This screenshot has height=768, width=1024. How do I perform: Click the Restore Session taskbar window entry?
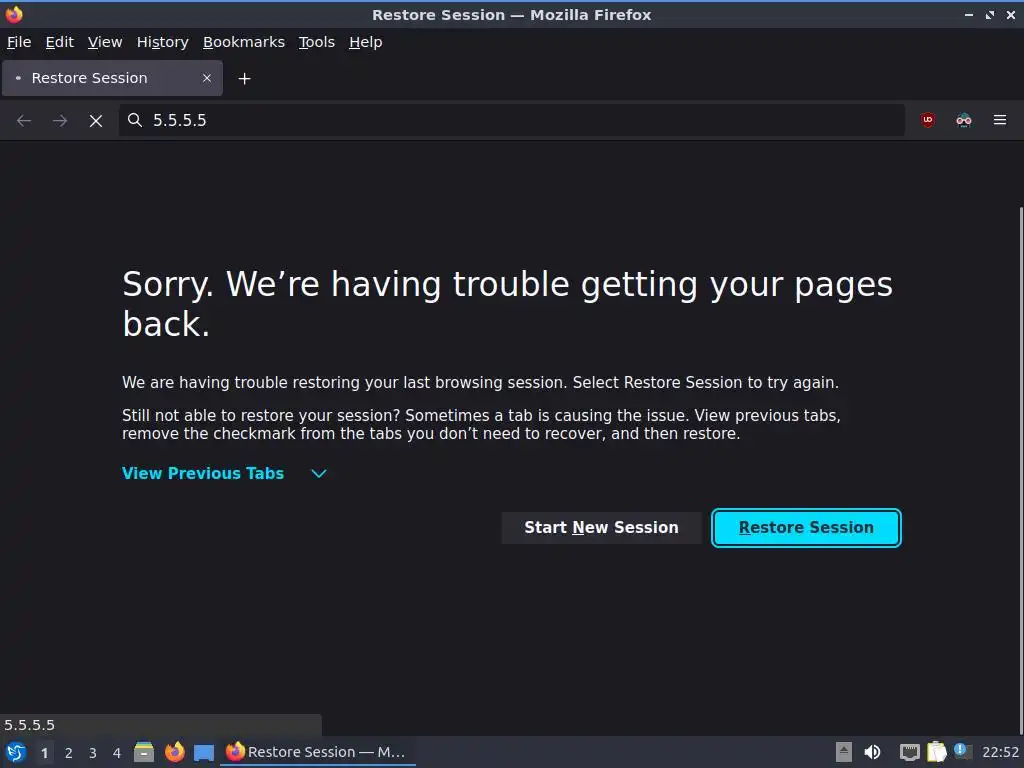(x=318, y=752)
